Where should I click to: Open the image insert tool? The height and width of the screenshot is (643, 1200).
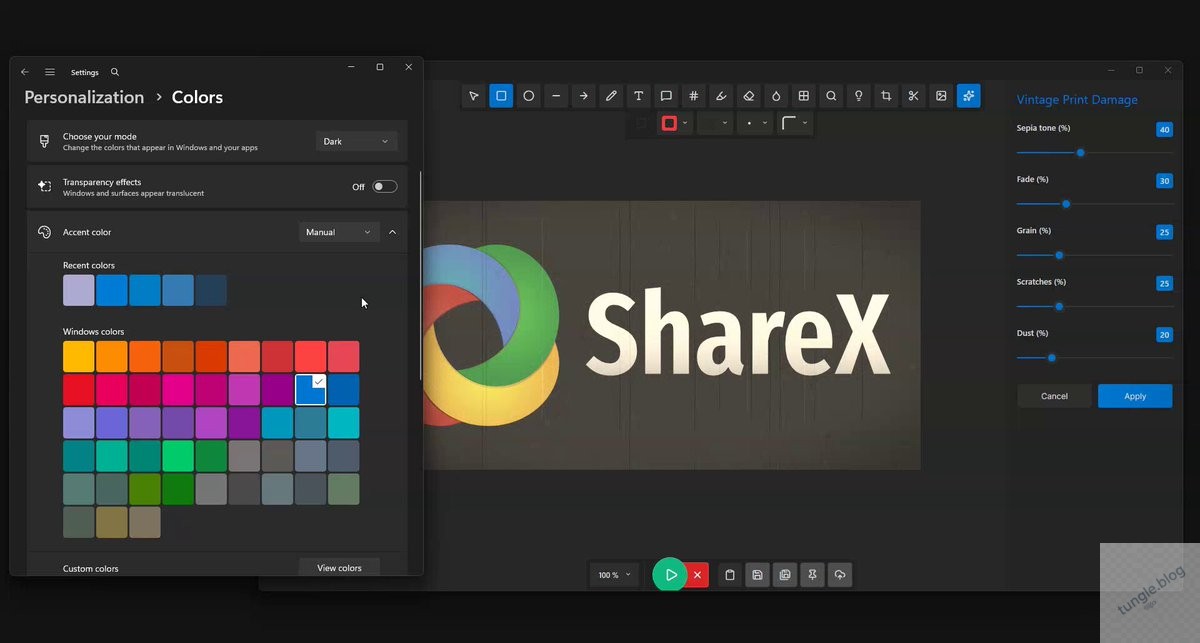click(941, 96)
